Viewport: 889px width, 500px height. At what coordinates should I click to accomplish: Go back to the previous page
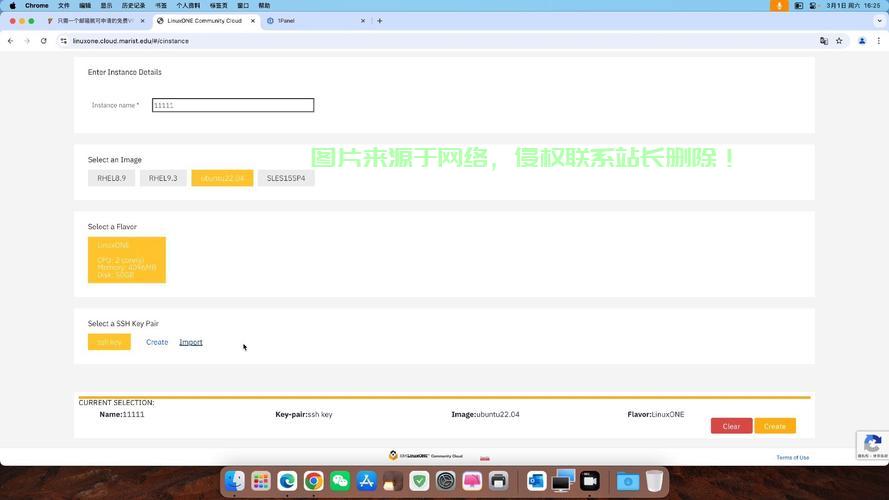coord(10,41)
